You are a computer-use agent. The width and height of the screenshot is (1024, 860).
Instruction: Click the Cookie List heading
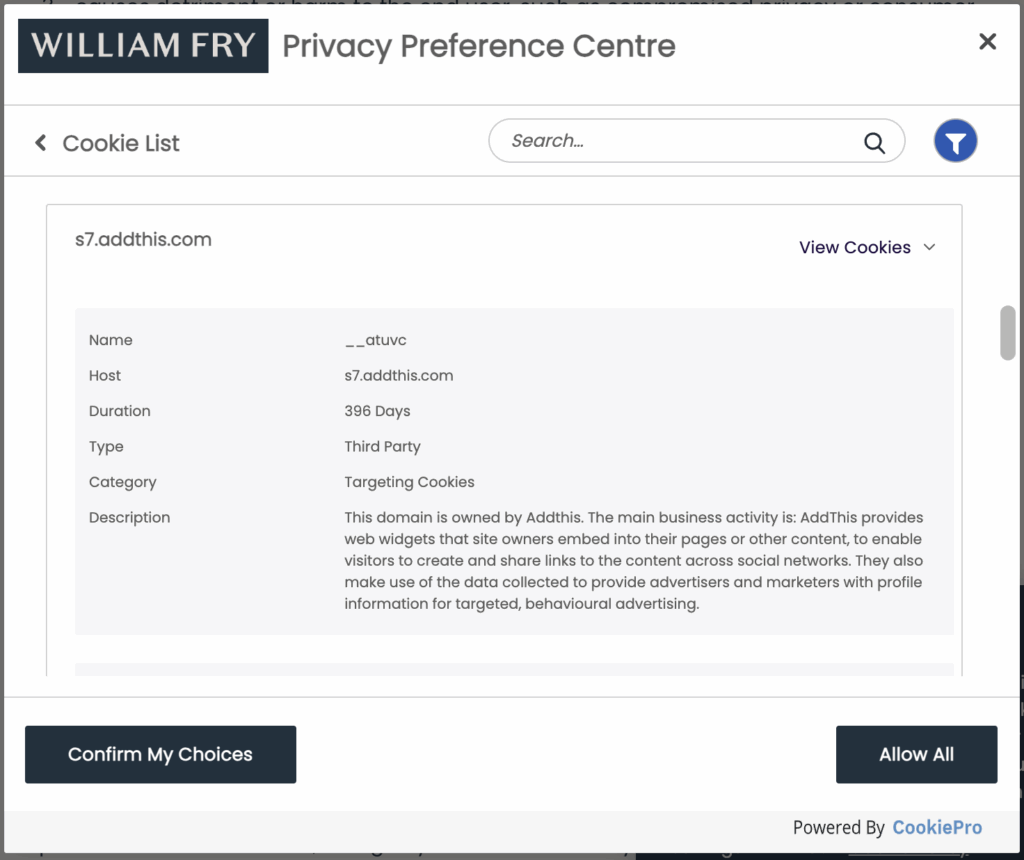pos(121,143)
